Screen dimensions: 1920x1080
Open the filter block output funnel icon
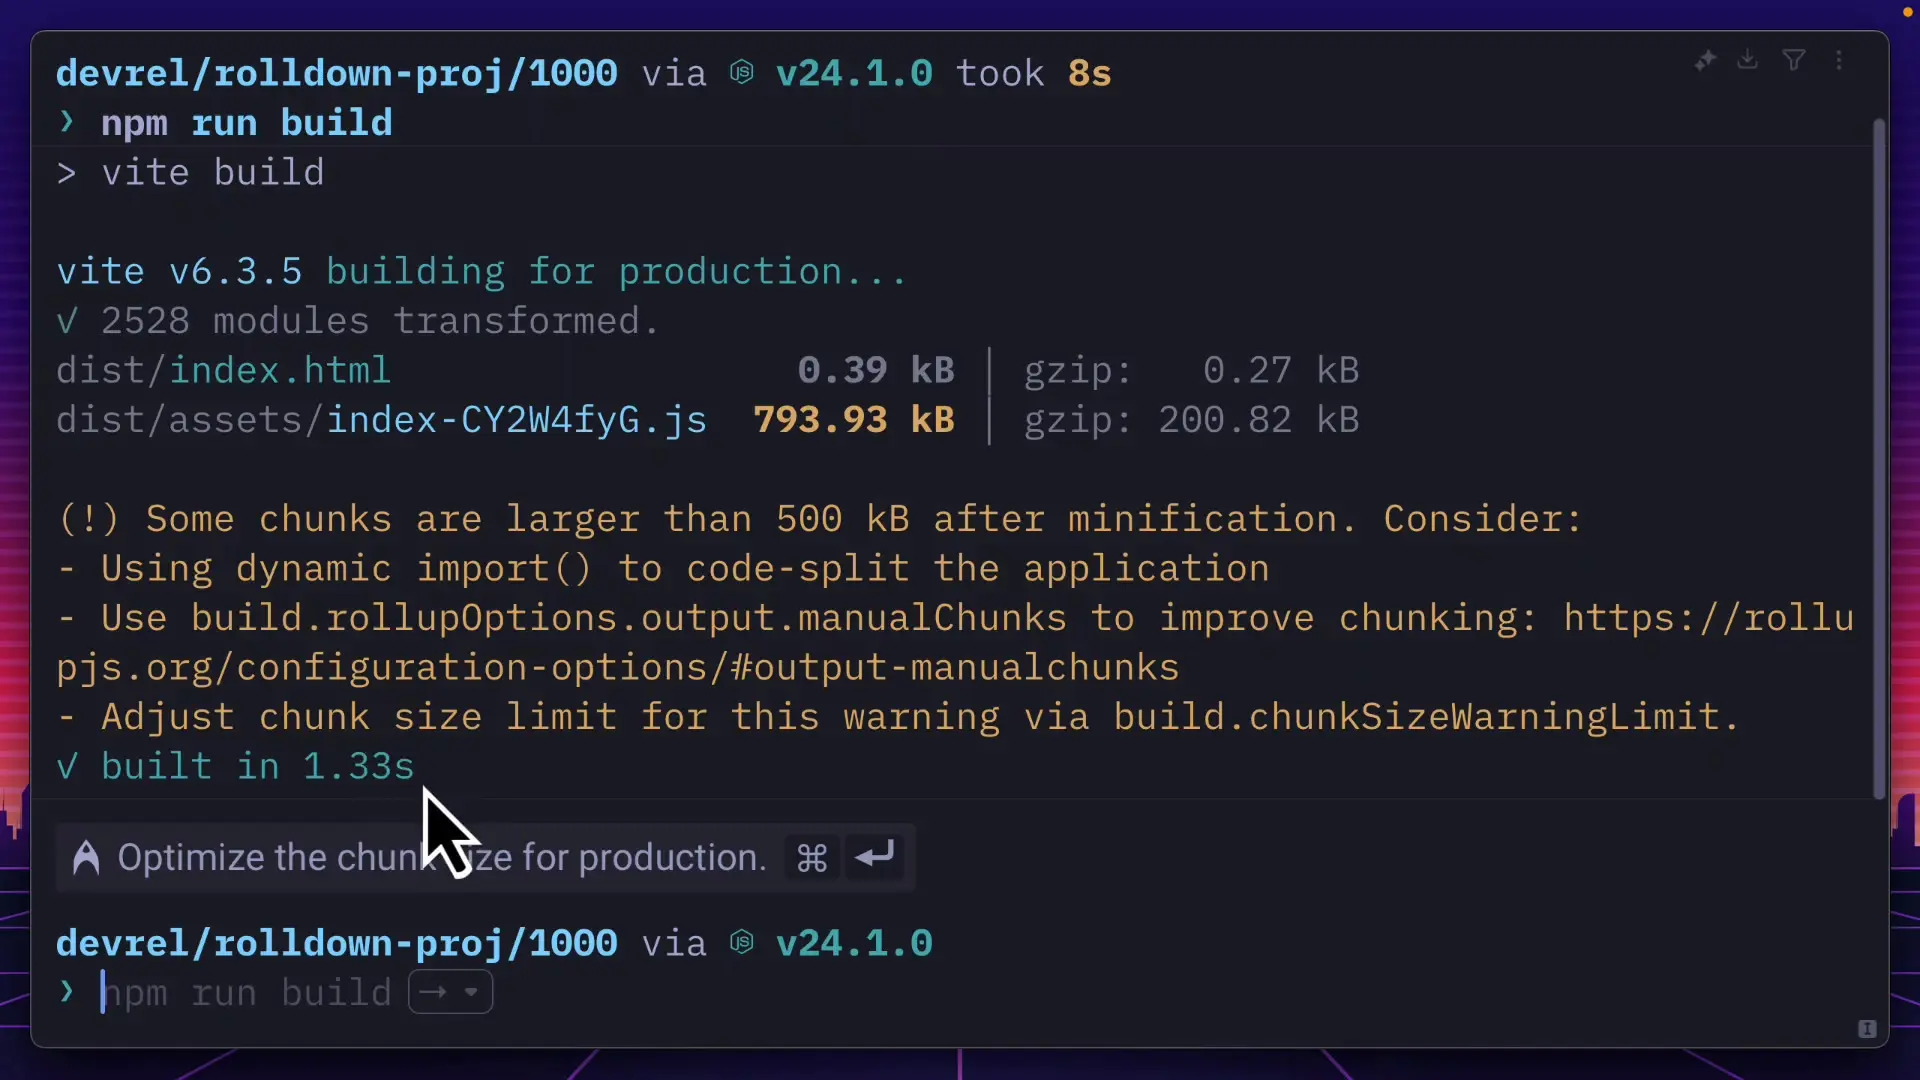(x=1795, y=61)
